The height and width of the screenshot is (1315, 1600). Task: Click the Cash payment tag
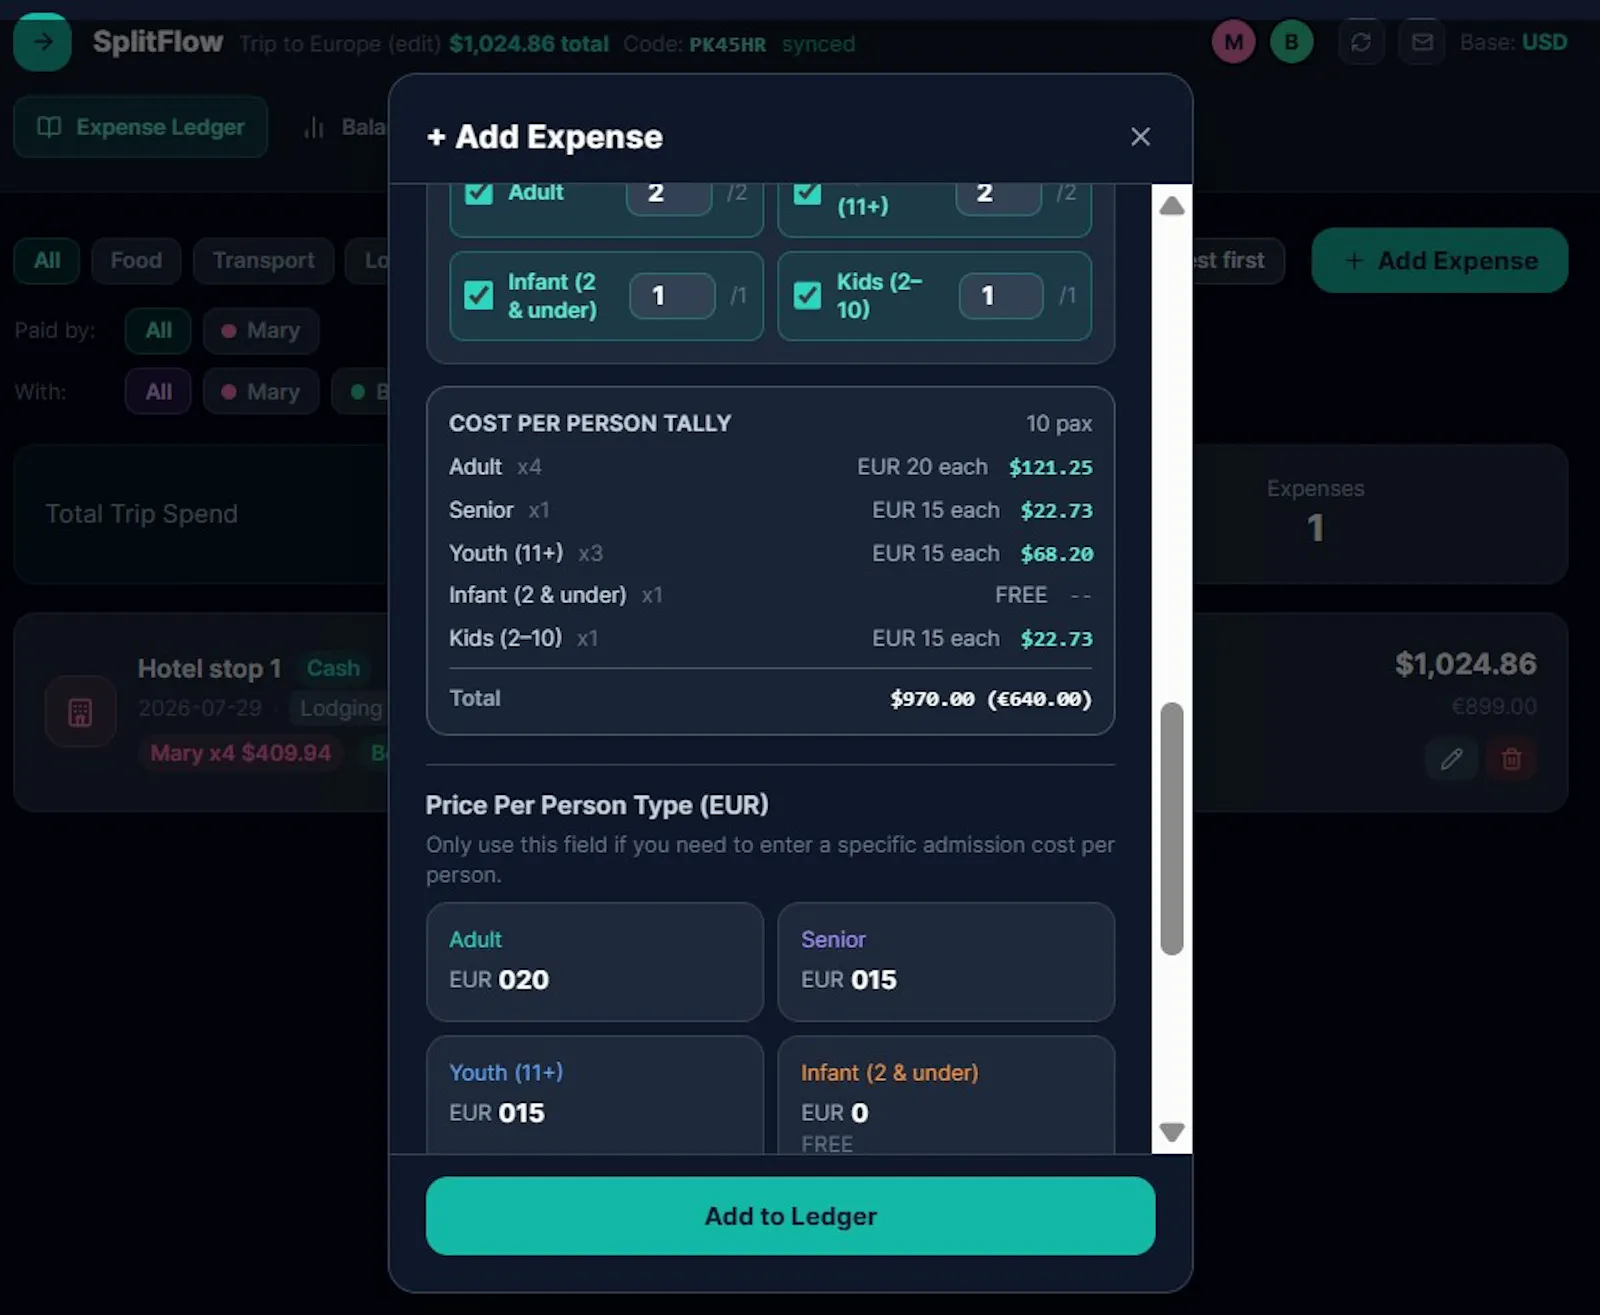pos(333,668)
